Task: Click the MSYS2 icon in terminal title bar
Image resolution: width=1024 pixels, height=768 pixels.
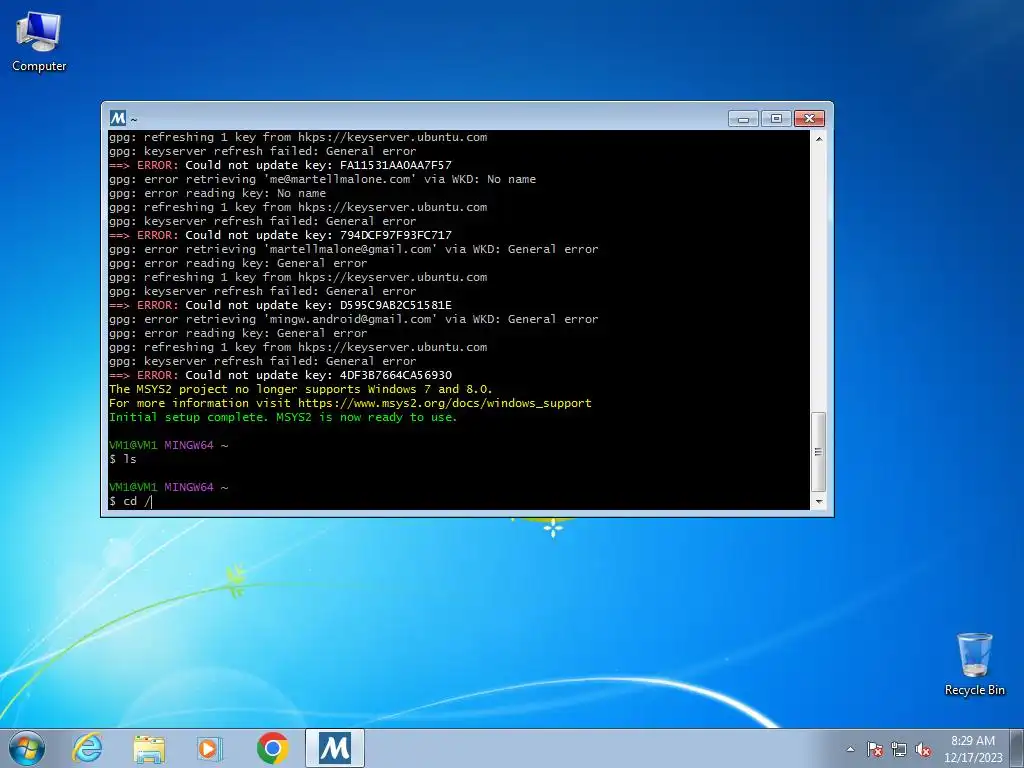Action: click(x=118, y=118)
